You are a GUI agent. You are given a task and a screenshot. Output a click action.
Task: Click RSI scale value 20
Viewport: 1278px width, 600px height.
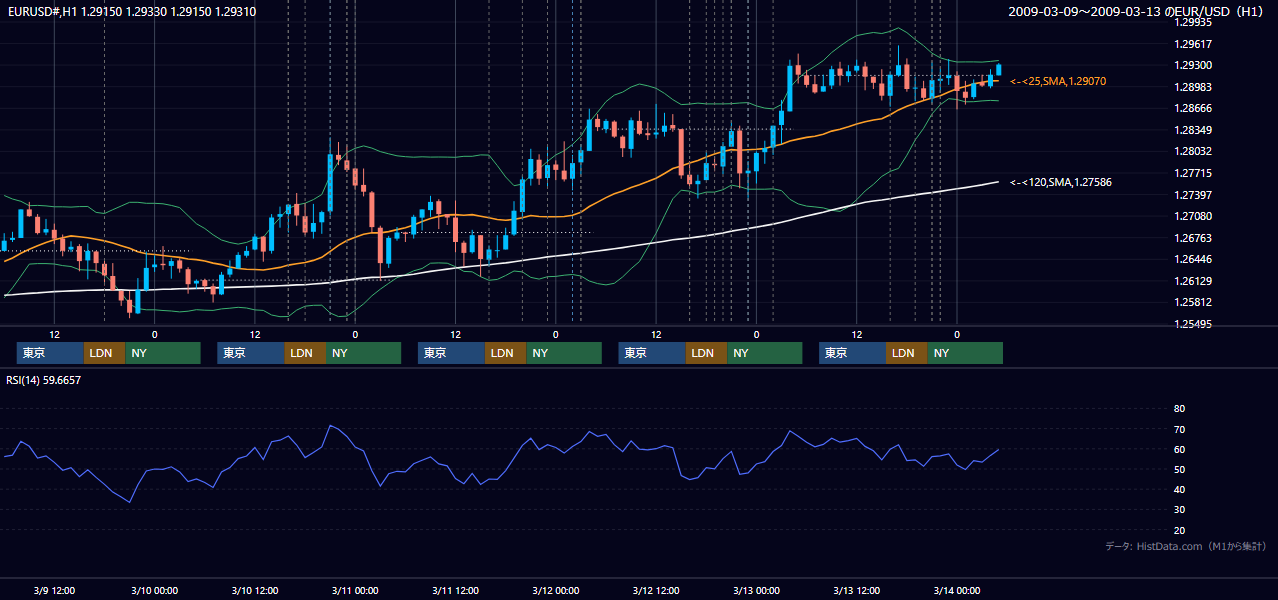click(x=1179, y=530)
